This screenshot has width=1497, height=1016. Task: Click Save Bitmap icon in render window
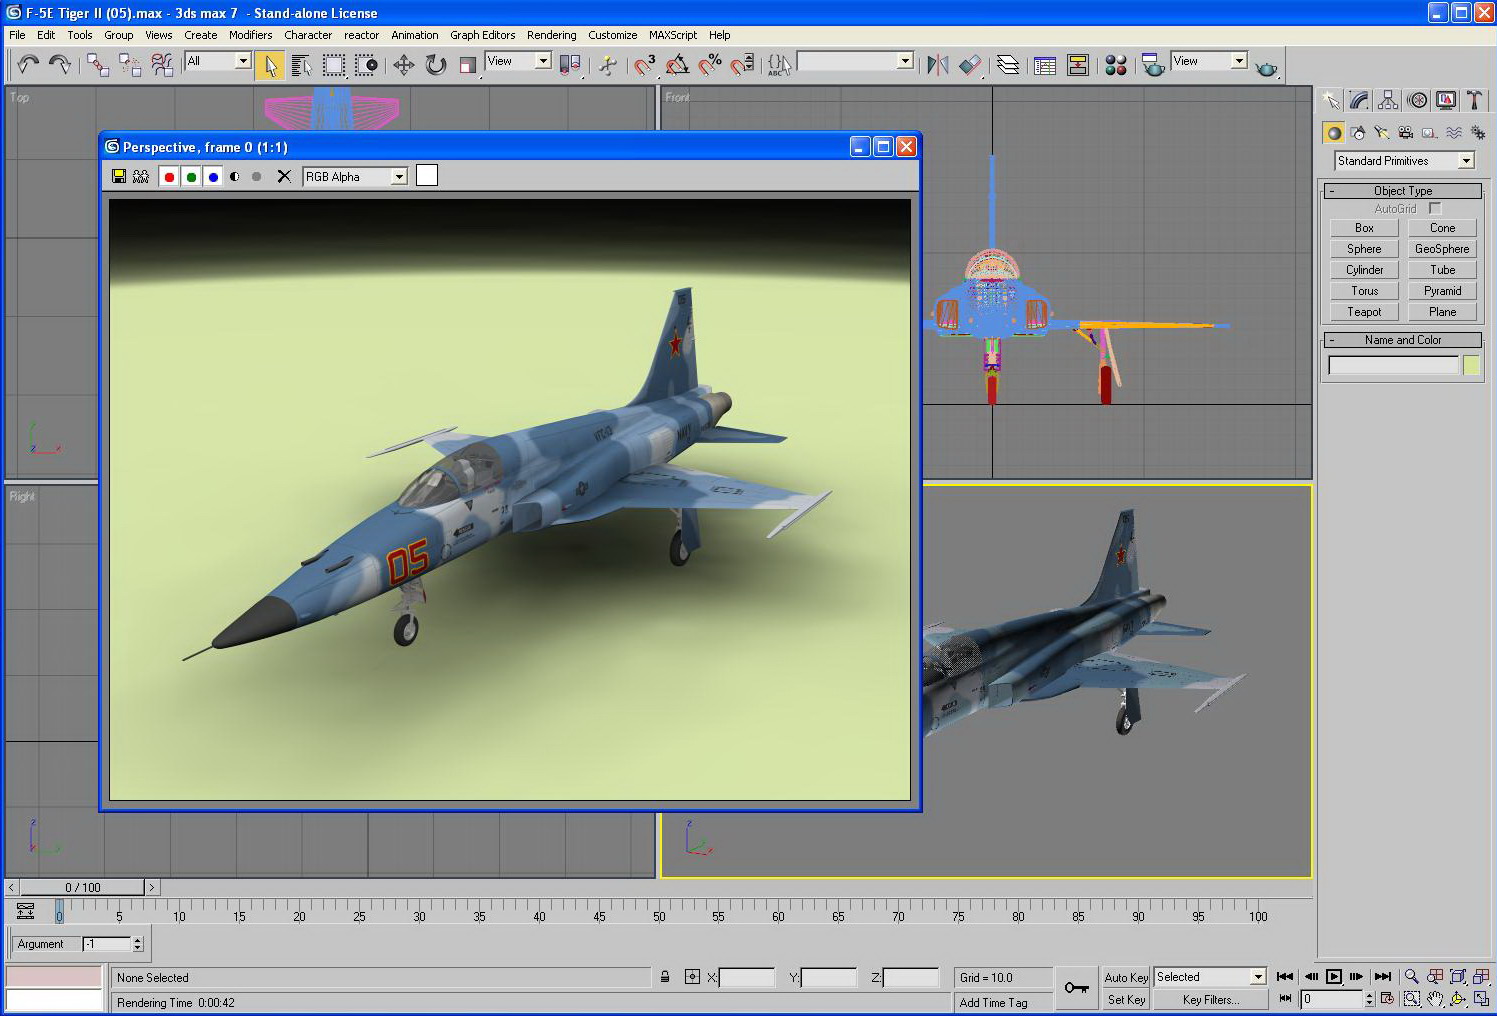tap(119, 176)
